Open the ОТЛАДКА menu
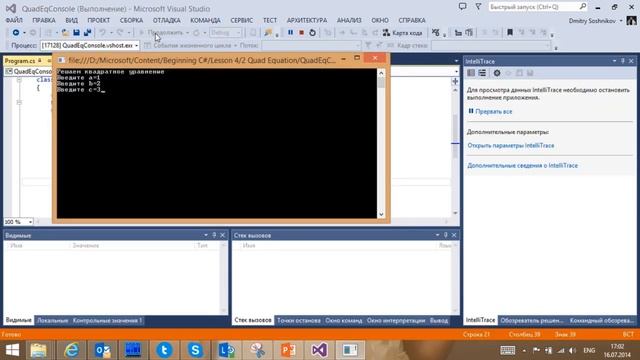Viewport: 640px width, 360px height. (167, 20)
